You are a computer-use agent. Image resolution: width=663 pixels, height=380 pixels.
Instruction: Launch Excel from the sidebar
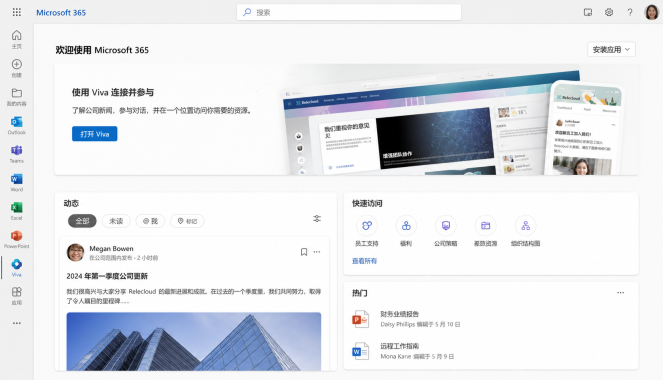(x=16, y=211)
